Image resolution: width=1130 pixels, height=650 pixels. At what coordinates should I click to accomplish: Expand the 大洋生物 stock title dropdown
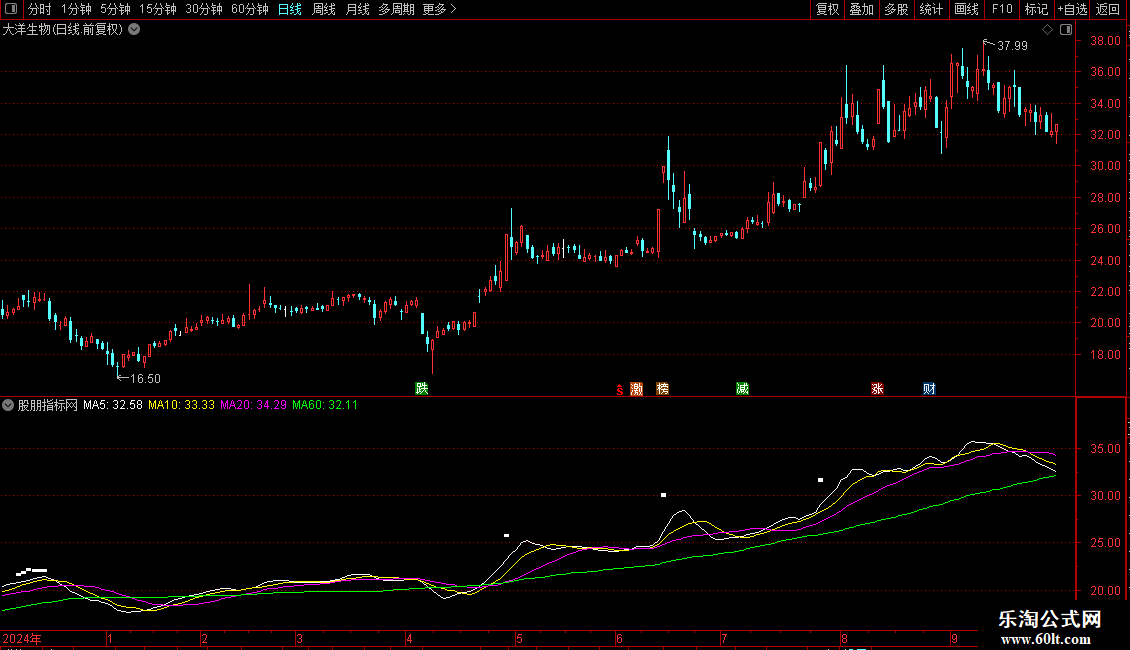[134, 29]
